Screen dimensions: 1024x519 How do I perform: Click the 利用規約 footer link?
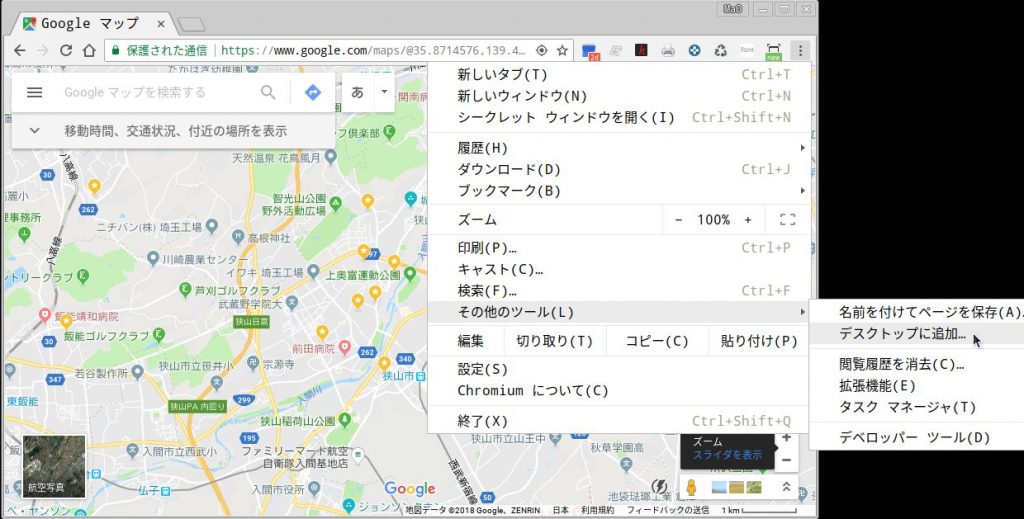597,510
